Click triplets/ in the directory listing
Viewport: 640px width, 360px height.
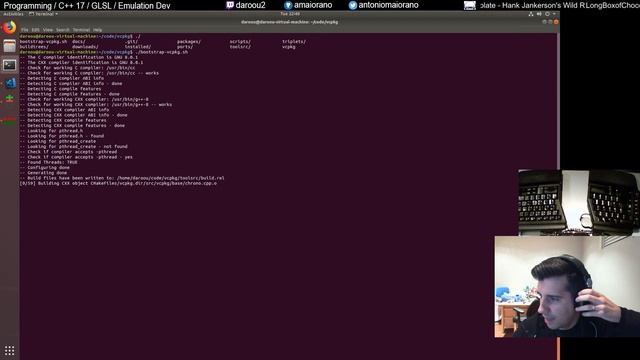coord(294,42)
